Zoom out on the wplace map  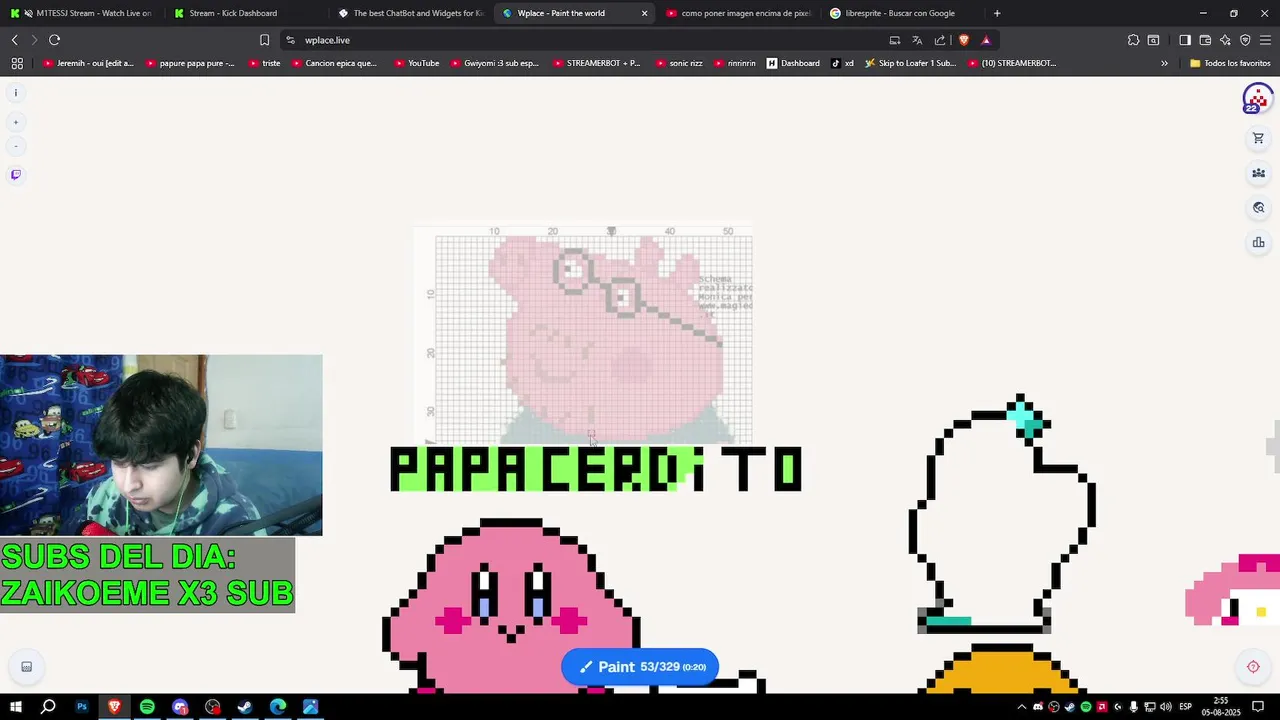[x=15, y=146]
